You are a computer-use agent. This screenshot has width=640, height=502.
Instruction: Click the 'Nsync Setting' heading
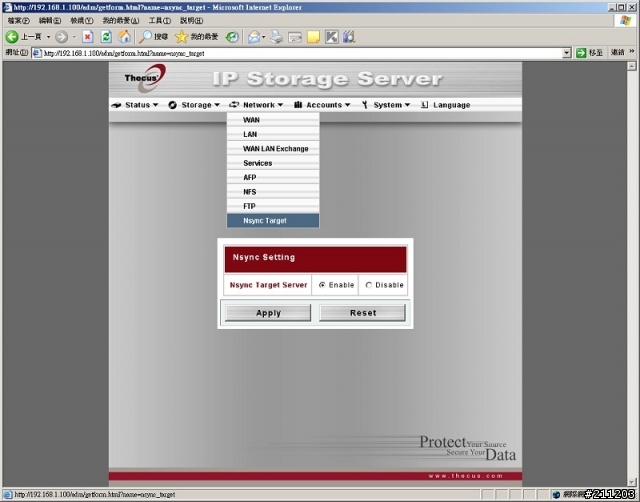click(264, 257)
